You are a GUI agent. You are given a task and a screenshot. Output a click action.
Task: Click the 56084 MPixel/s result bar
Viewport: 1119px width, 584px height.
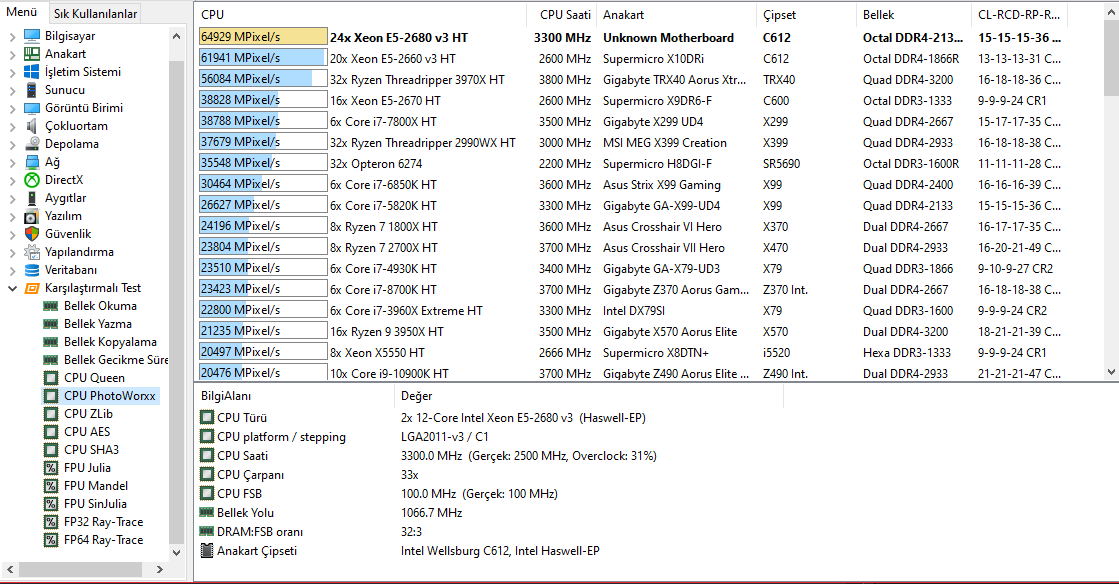tap(263, 79)
